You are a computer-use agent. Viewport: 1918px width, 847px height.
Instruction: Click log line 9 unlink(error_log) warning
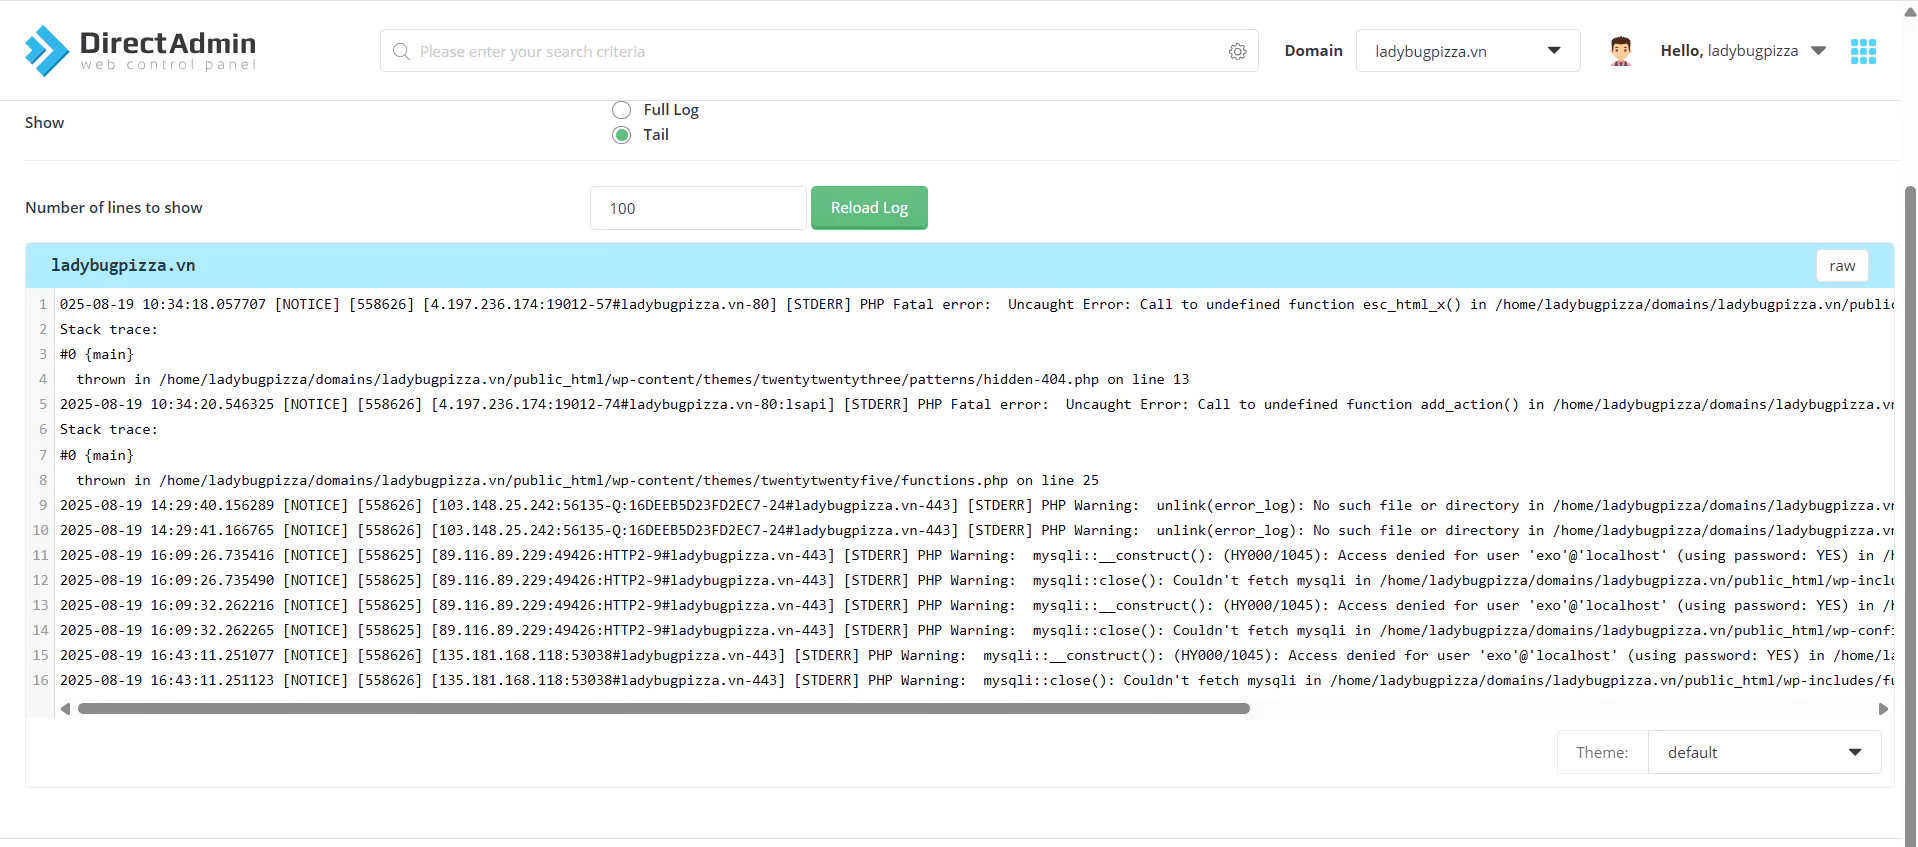click(x=976, y=505)
